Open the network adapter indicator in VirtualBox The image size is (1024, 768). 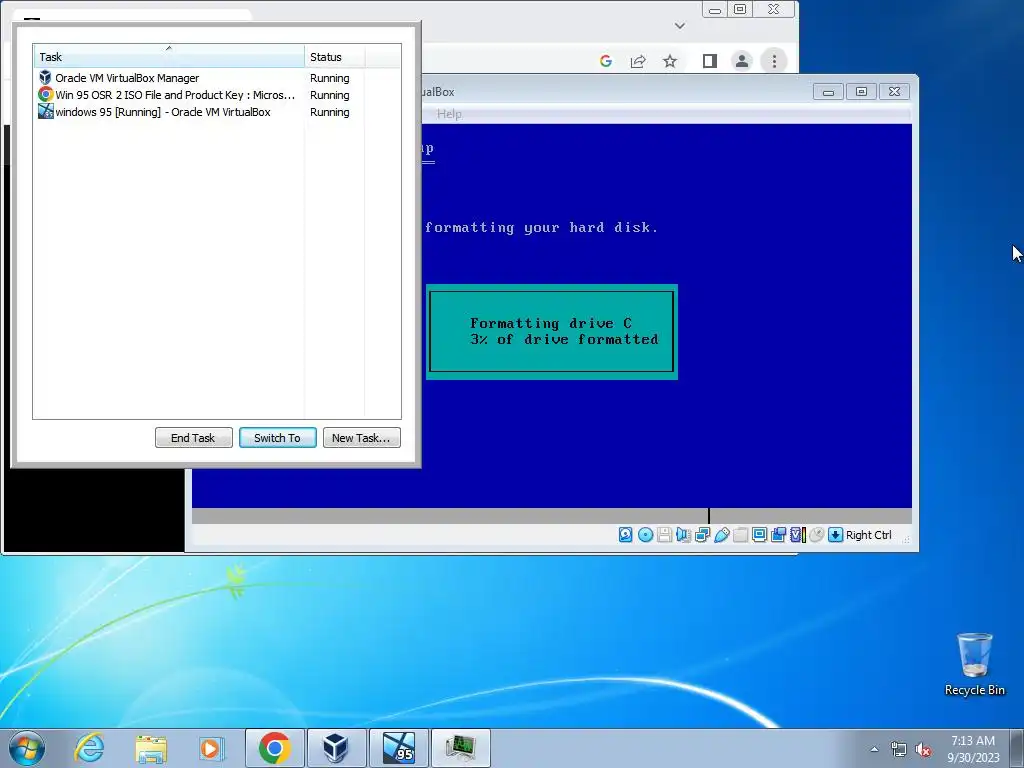tap(702, 535)
